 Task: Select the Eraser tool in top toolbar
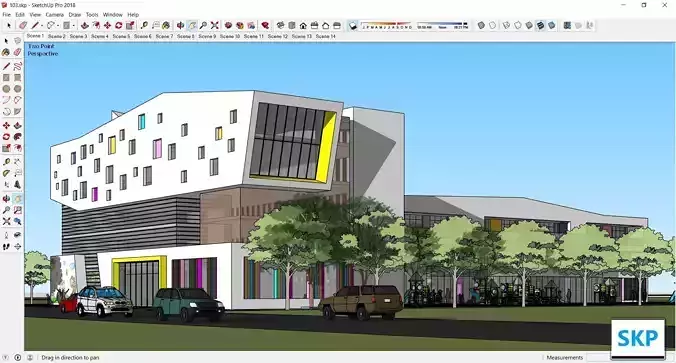tap(23, 25)
